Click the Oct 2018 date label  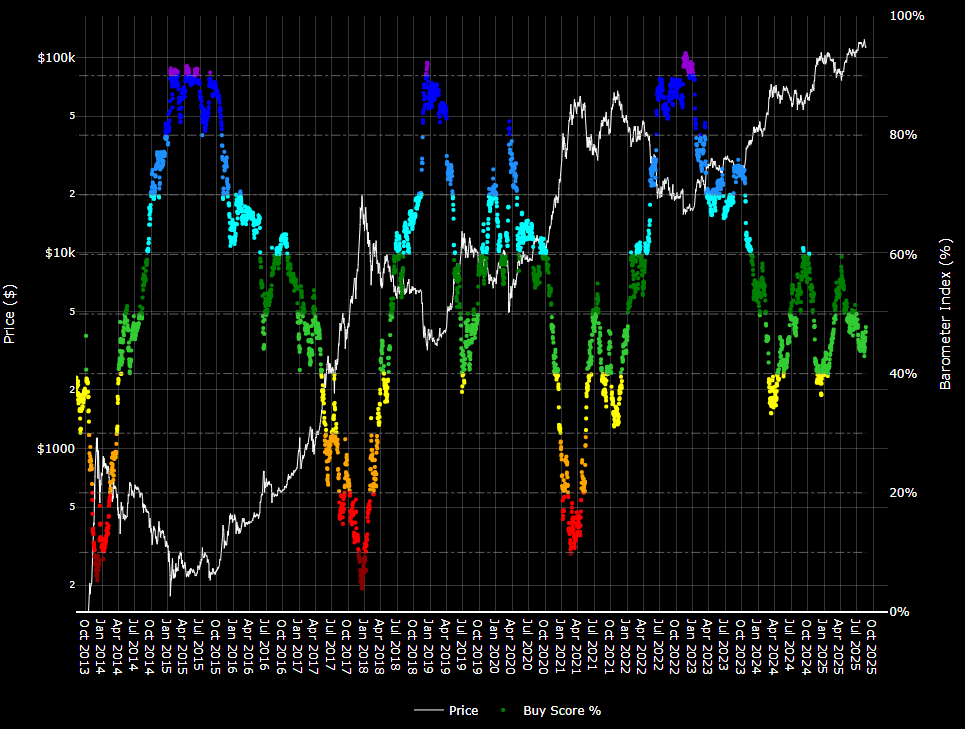tap(412, 647)
